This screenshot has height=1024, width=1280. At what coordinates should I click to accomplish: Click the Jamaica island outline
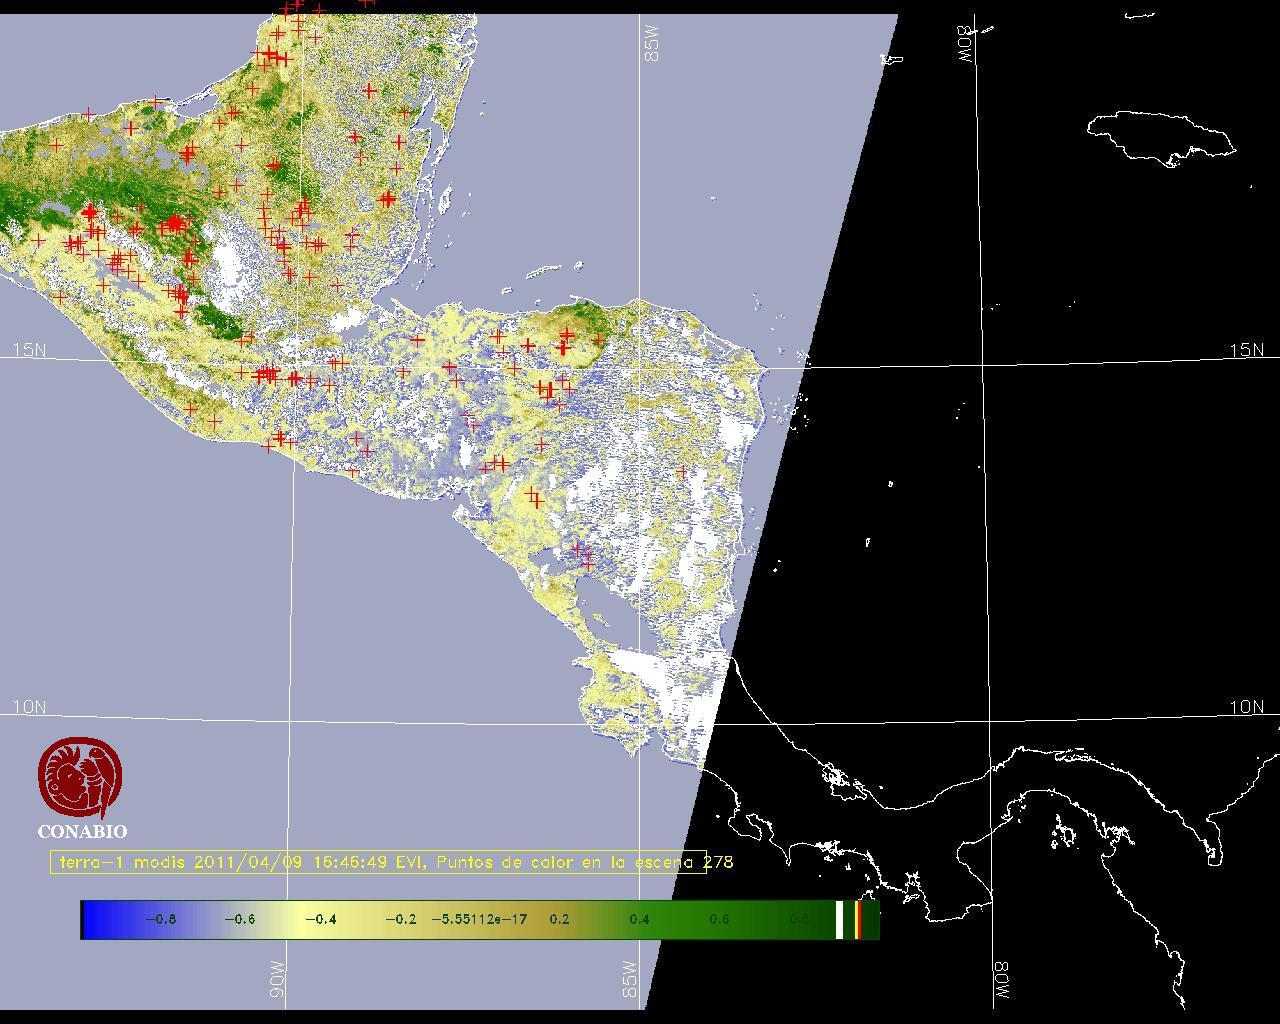point(1160,135)
